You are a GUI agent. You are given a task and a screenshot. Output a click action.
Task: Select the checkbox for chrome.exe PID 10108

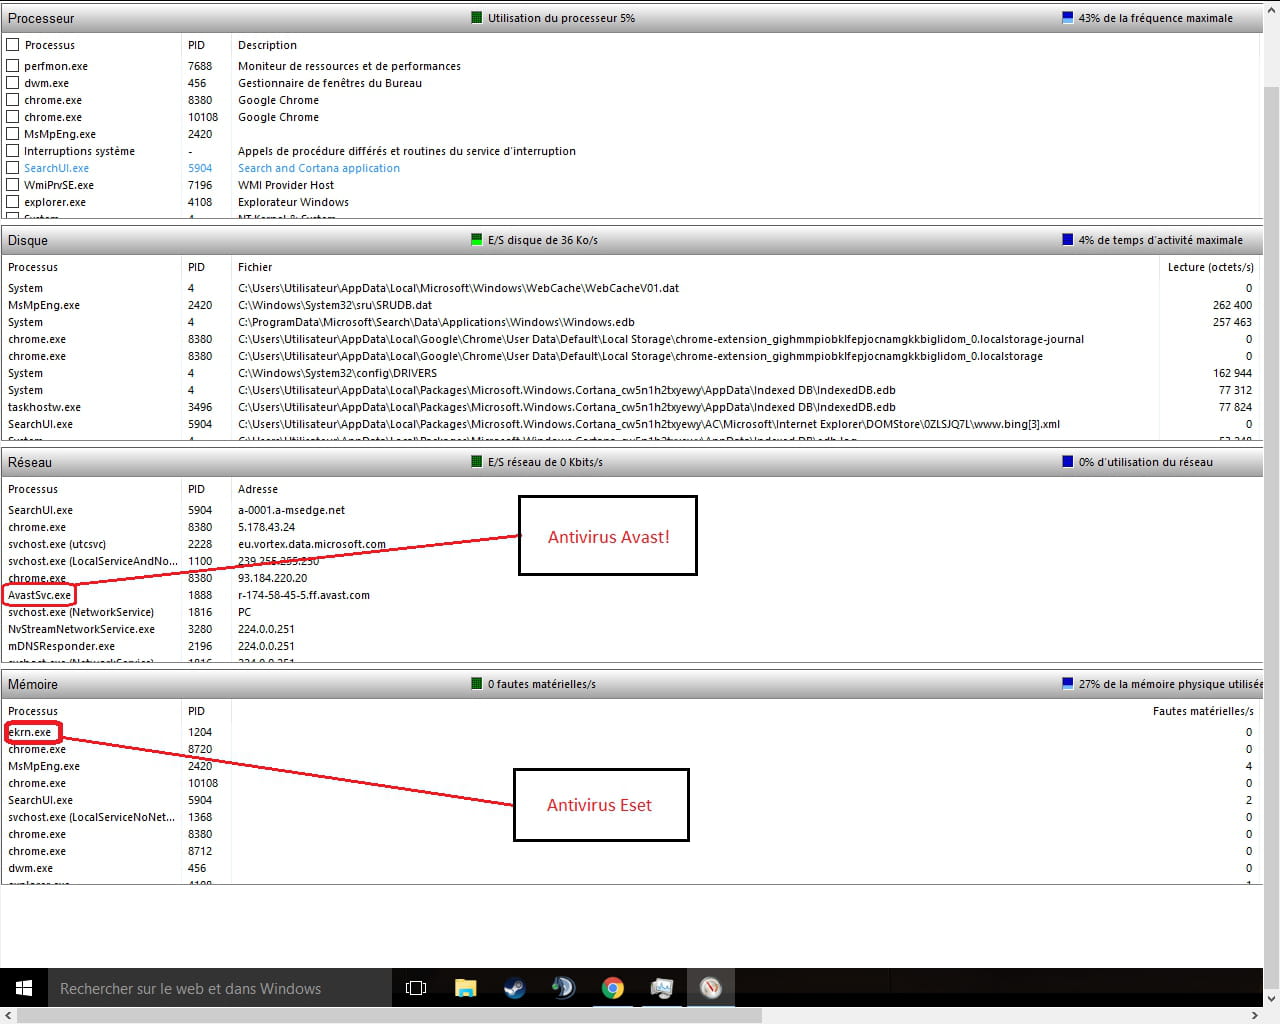(13, 117)
